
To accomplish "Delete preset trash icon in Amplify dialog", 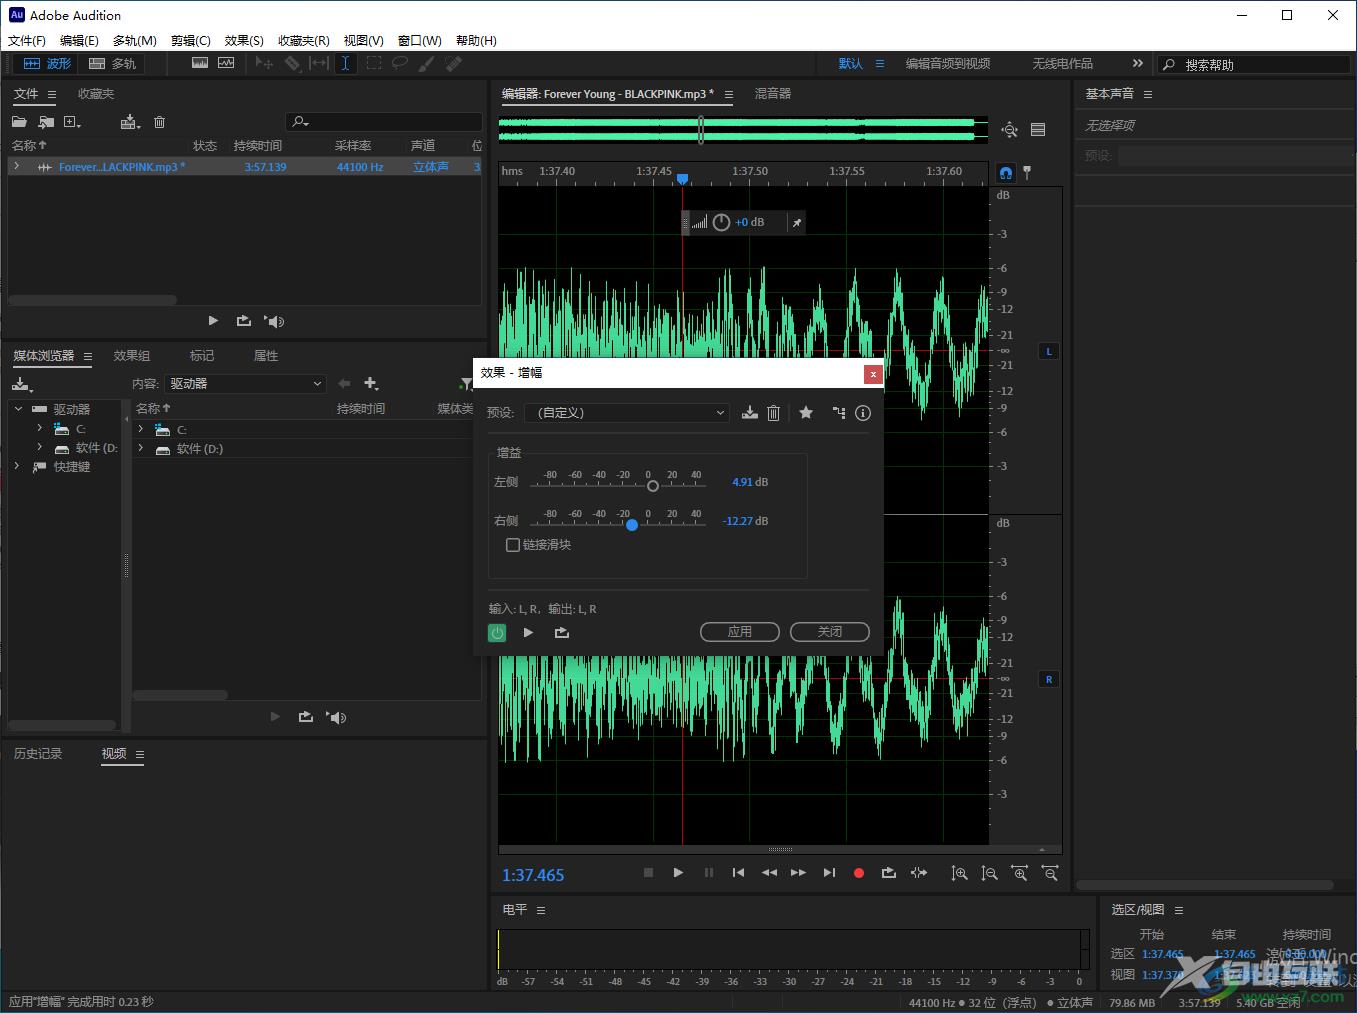I will (773, 413).
